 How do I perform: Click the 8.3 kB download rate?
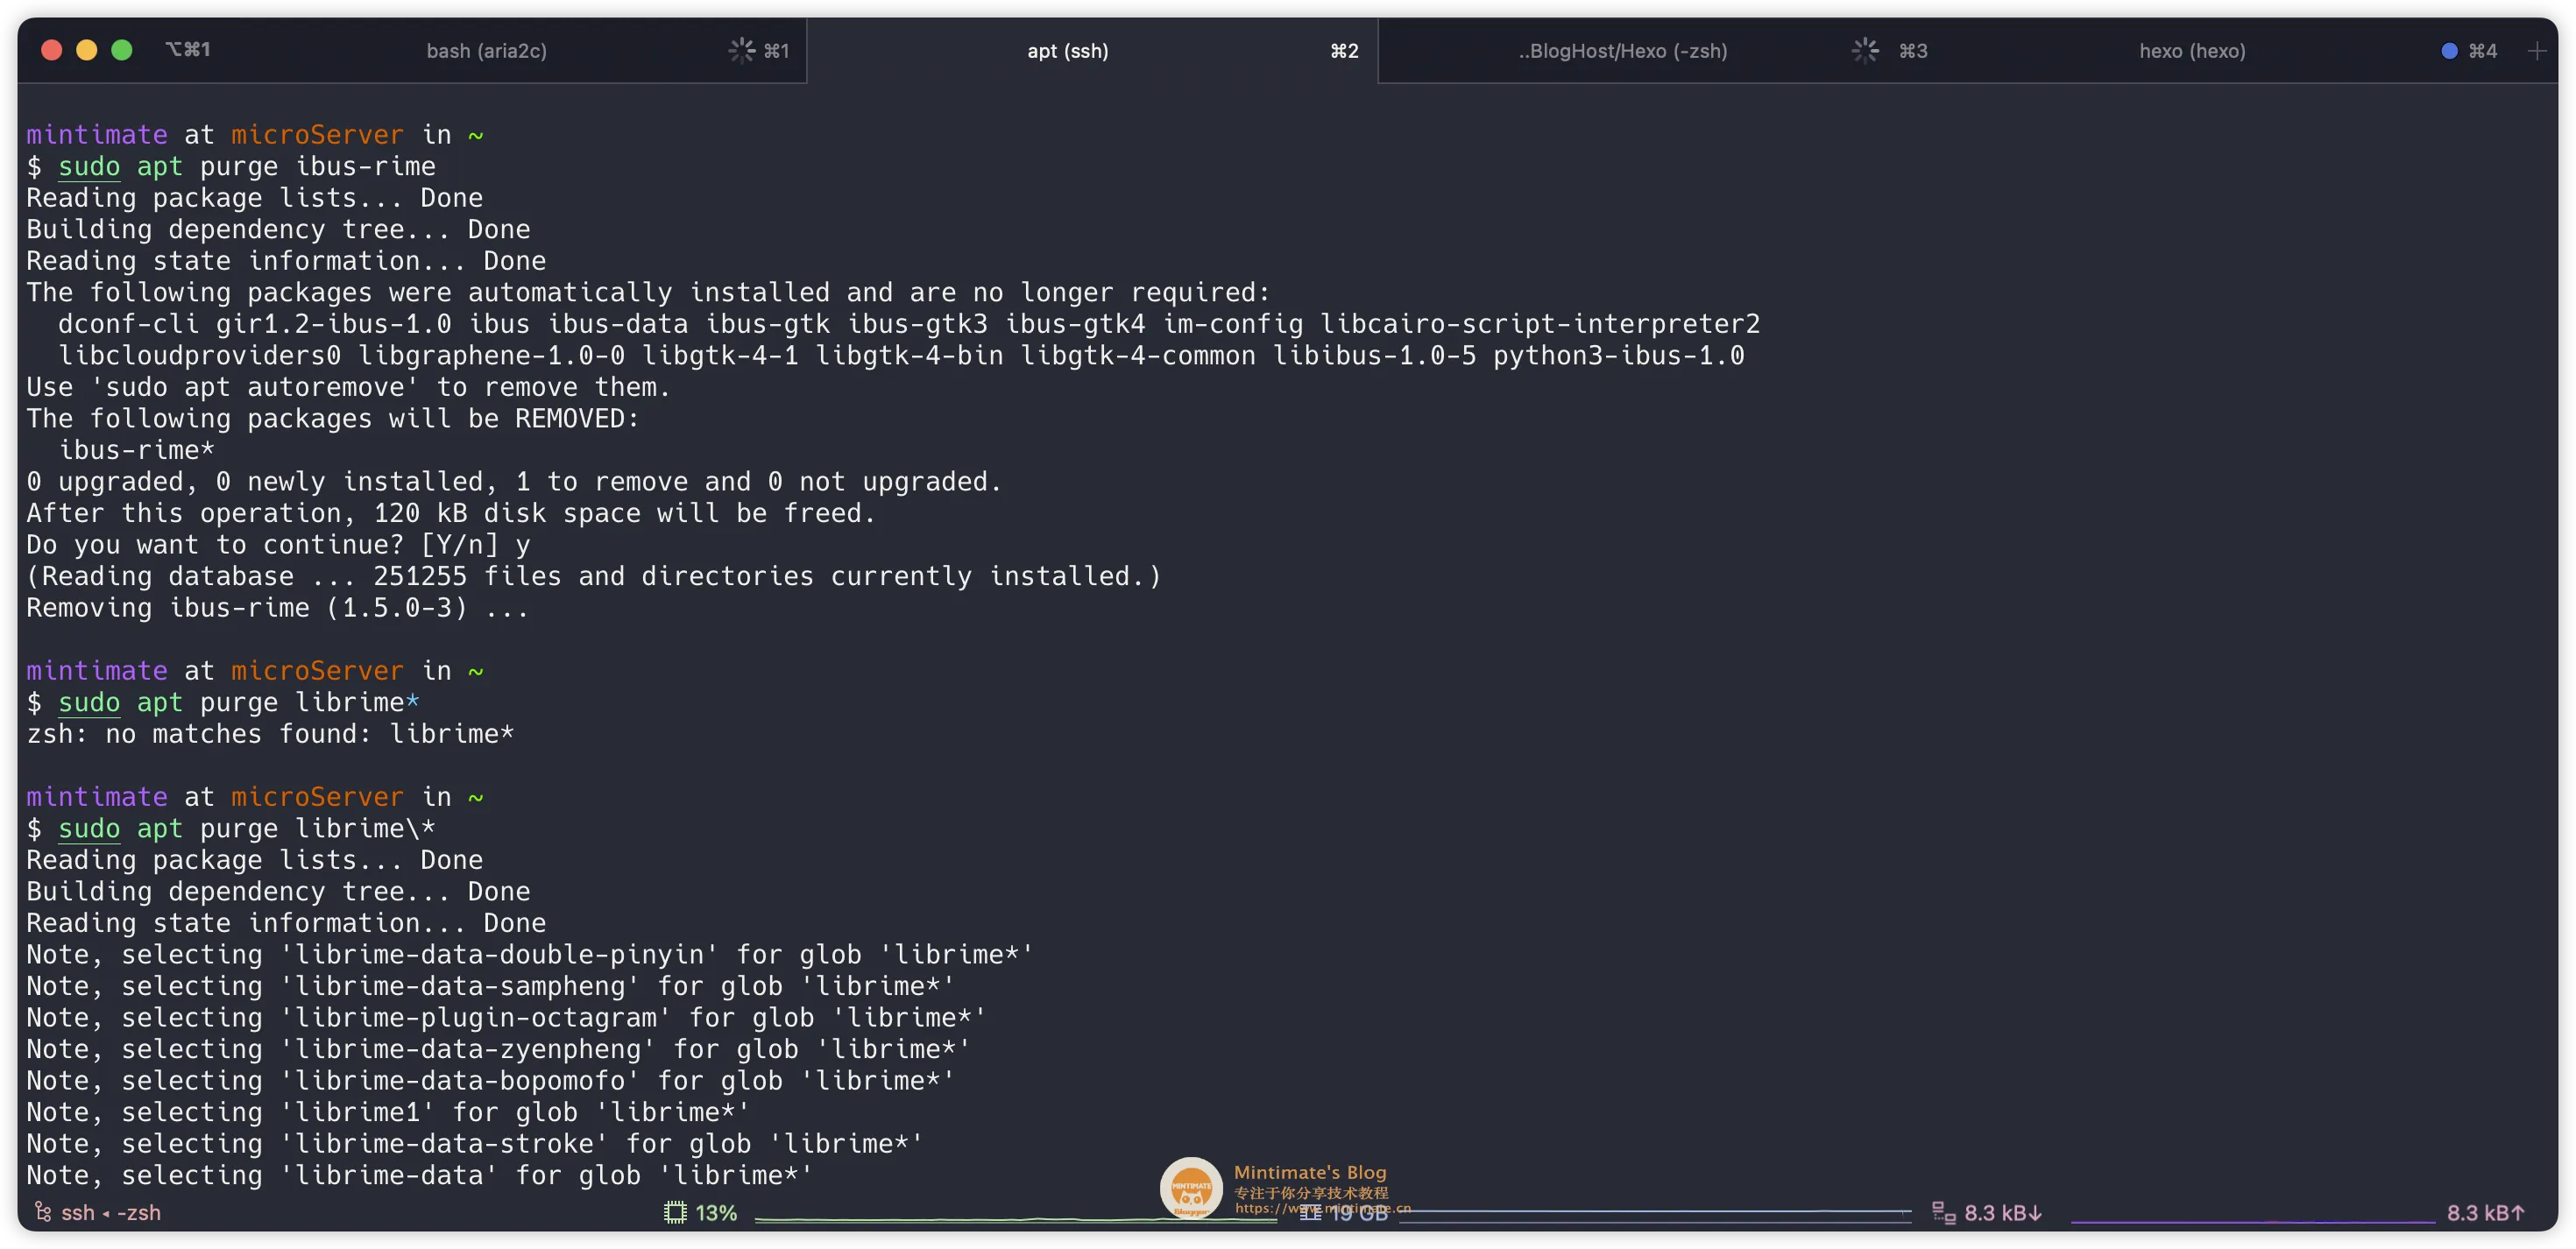[2002, 1212]
